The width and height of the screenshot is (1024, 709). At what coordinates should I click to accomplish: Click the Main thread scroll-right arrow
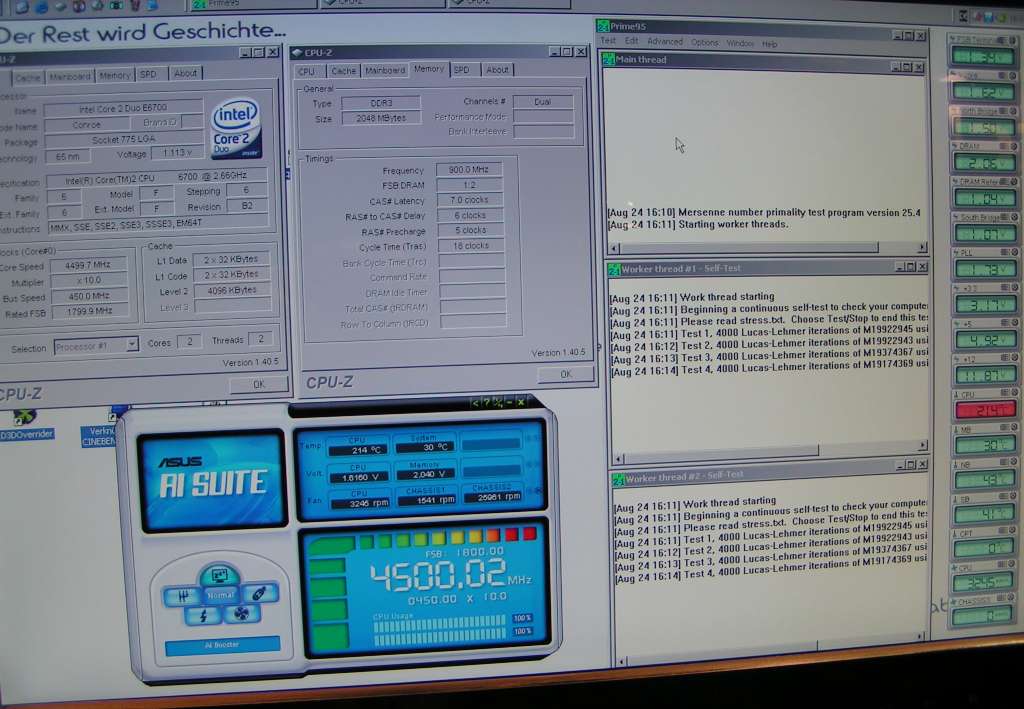[921, 247]
